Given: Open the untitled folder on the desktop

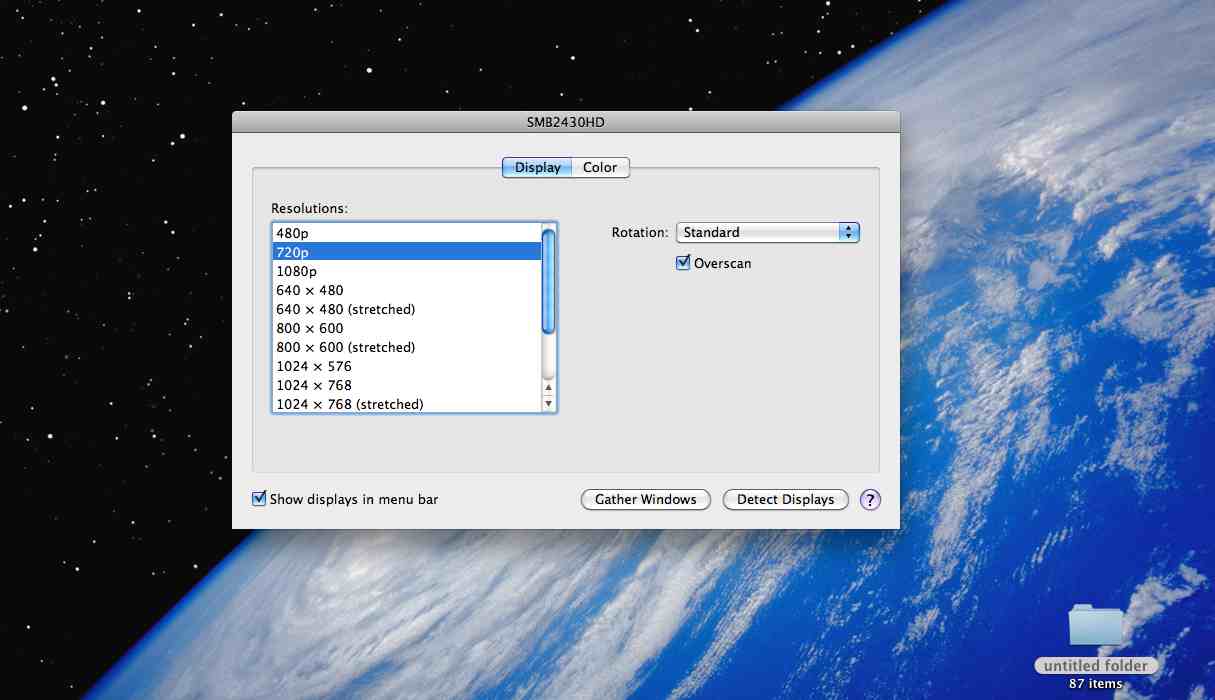Looking at the screenshot, I should (1095, 627).
